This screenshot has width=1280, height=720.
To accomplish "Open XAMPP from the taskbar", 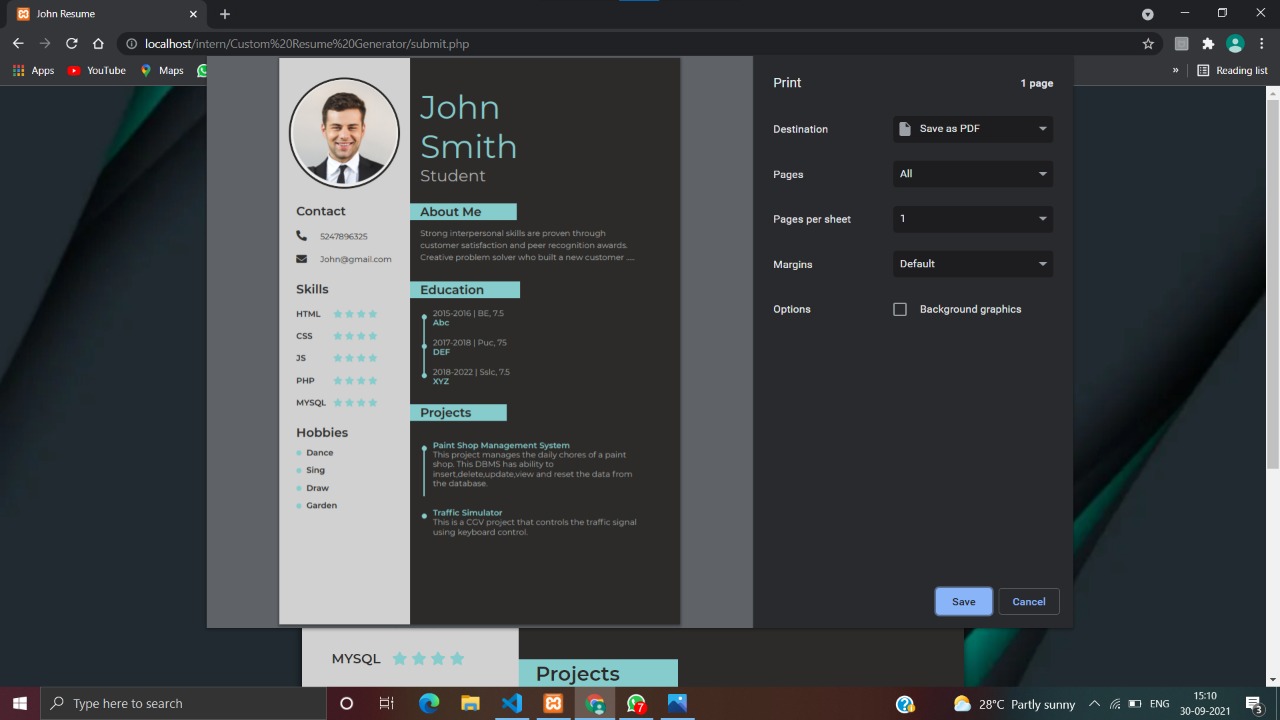I will click(x=553, y=704).
